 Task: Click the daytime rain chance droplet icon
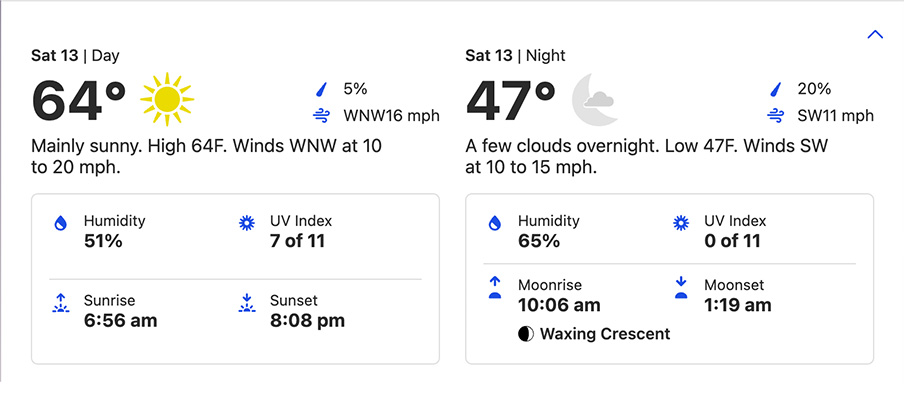tap(322, 89)
